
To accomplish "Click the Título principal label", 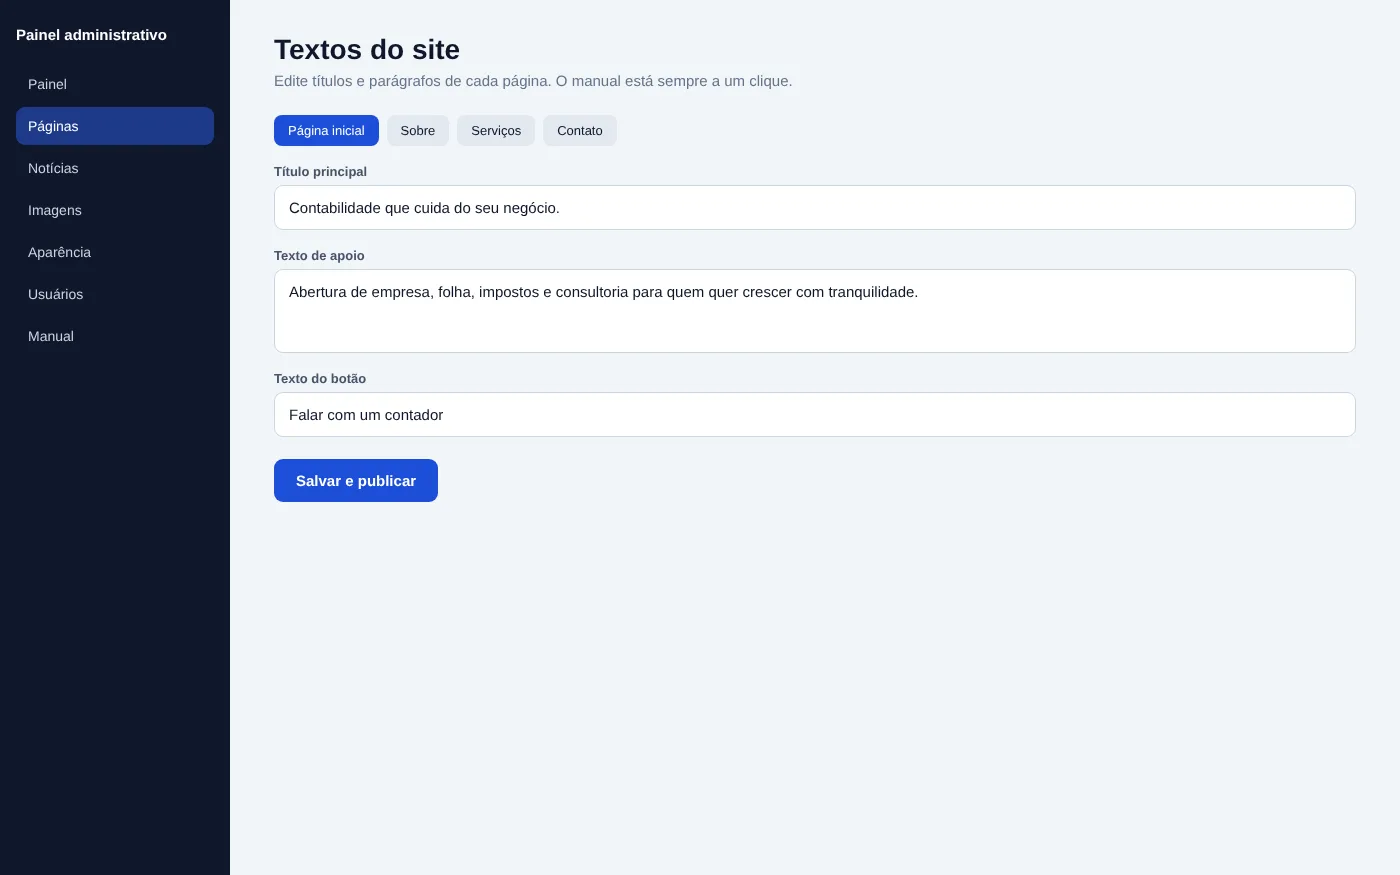I will click(x=320, y=172).
